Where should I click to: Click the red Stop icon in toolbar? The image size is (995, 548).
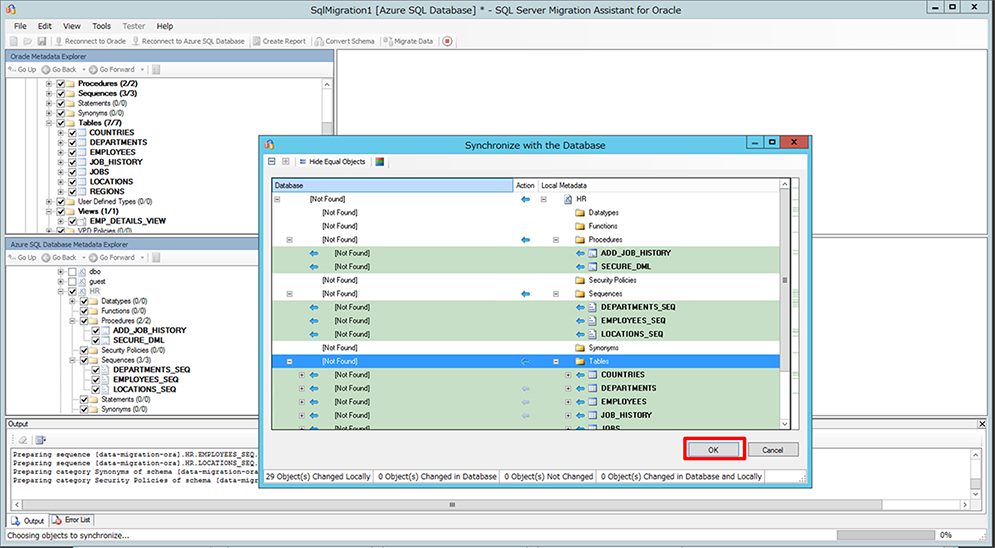[447, 41]
